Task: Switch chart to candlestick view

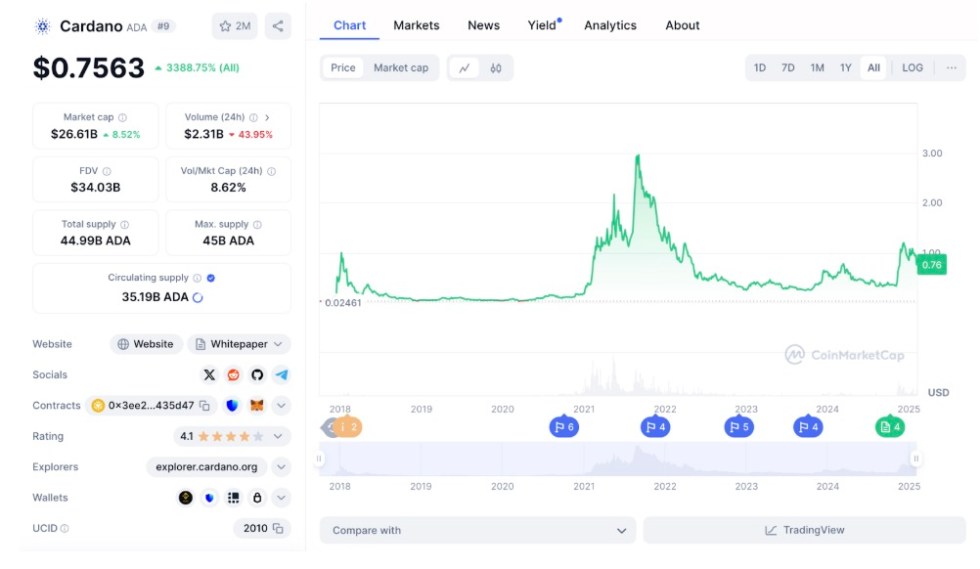Action: tap(495, 68)
